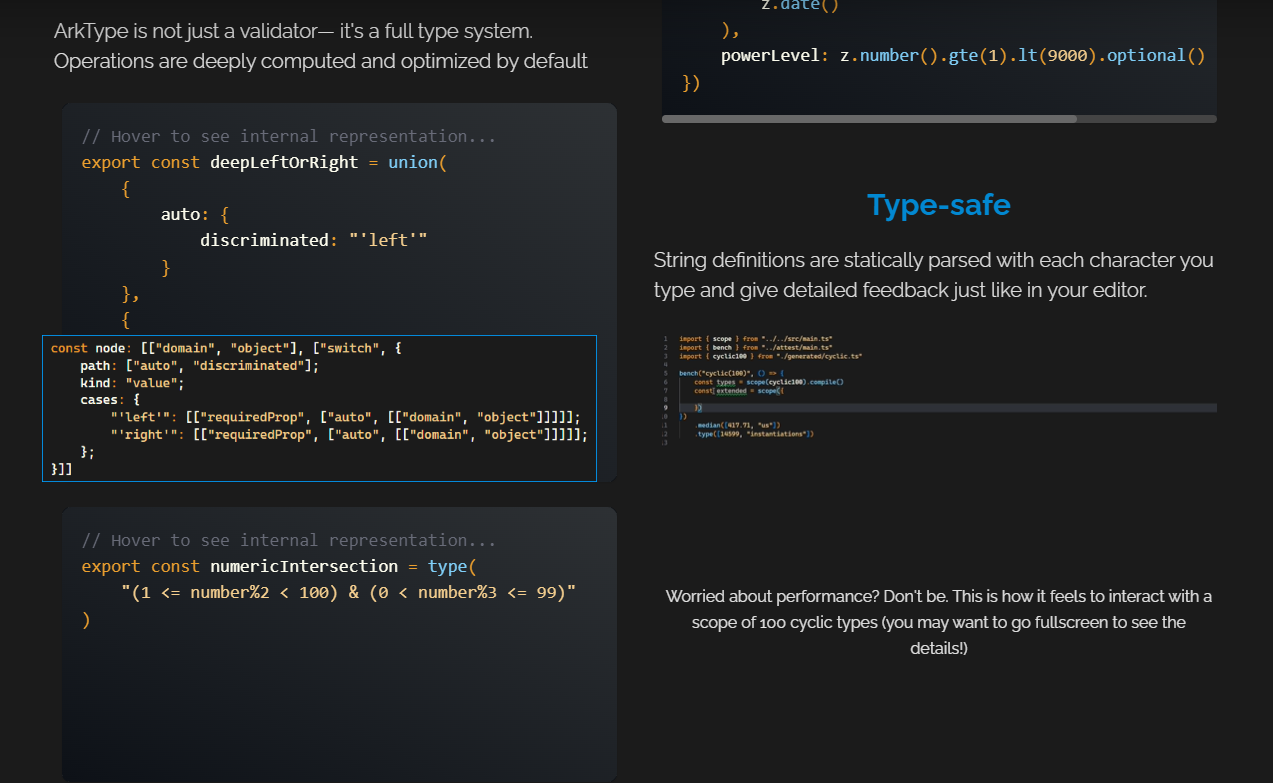
Task: Click the z.number() call in Zod code
Action: (884, 56)
